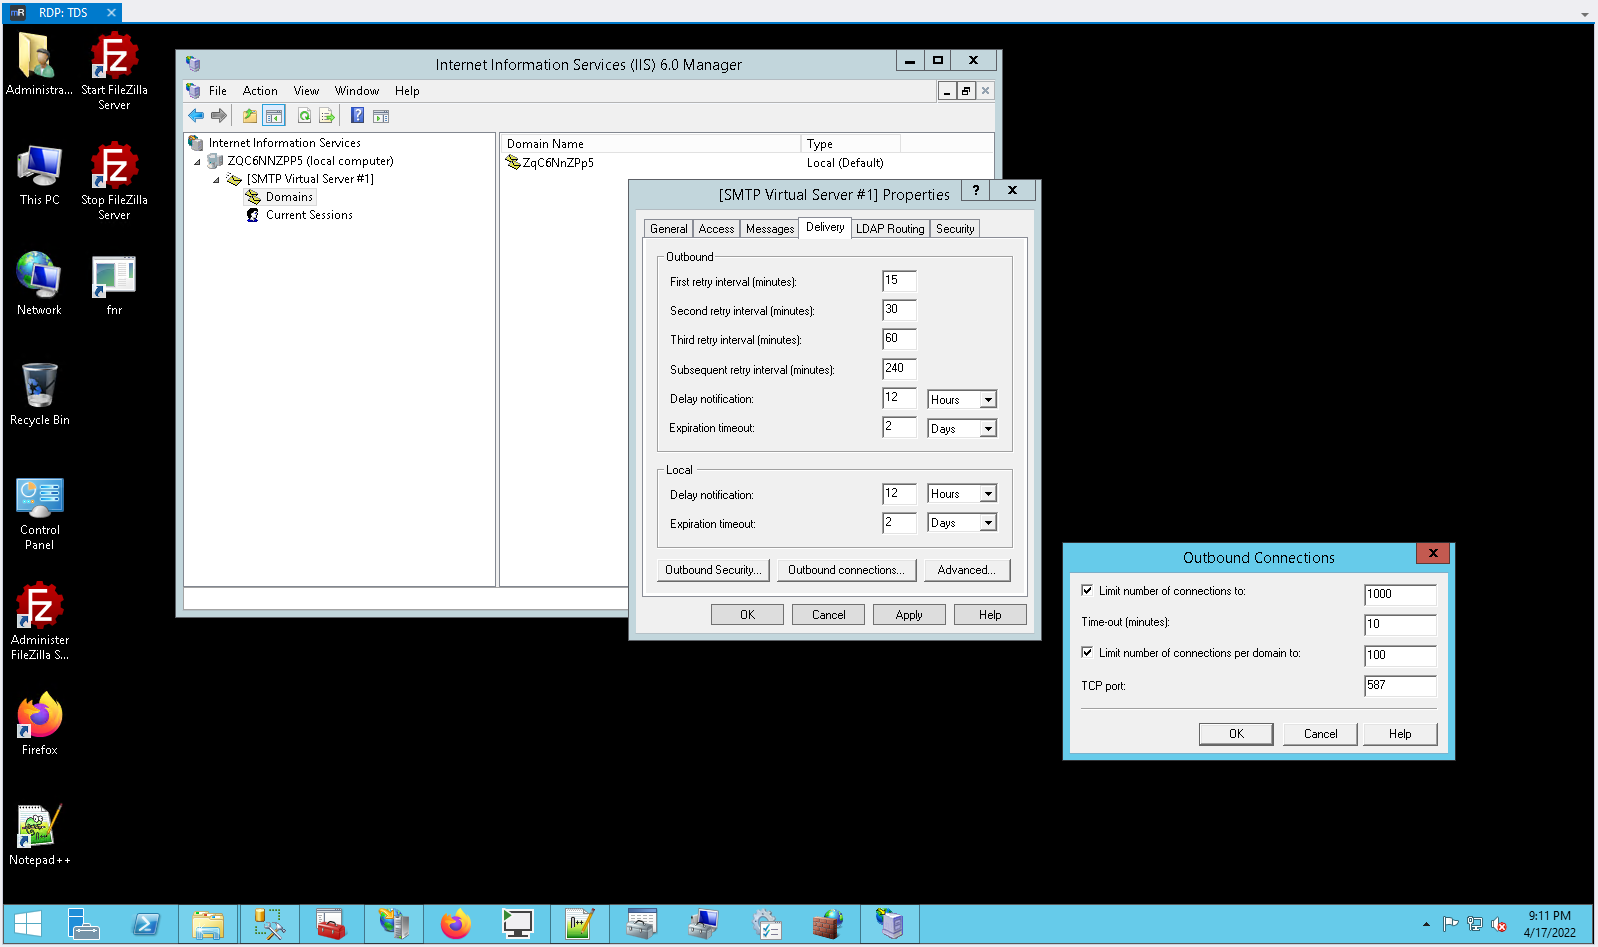
Task: Click the Subsequent retry interval field
Action: pyautogui.click(x=899, y=369)
